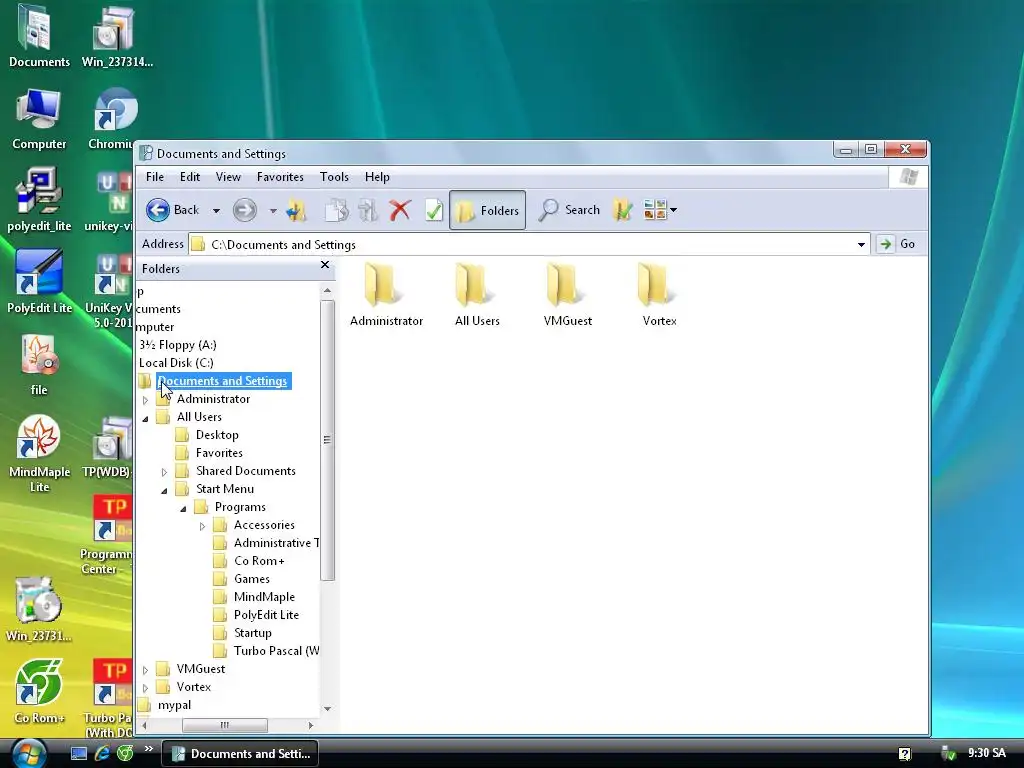Expand the Administrator tree node
Screen dimensions: 1024x768
(x=146, y=400)
